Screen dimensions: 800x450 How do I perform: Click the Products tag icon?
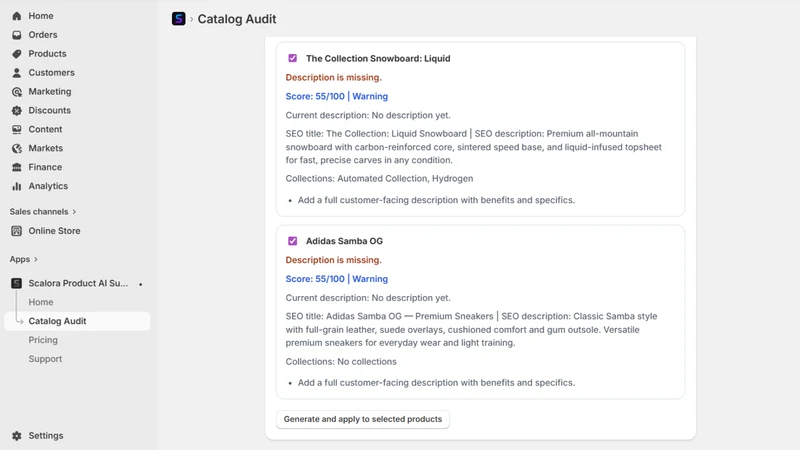click(x=17, y=54)
